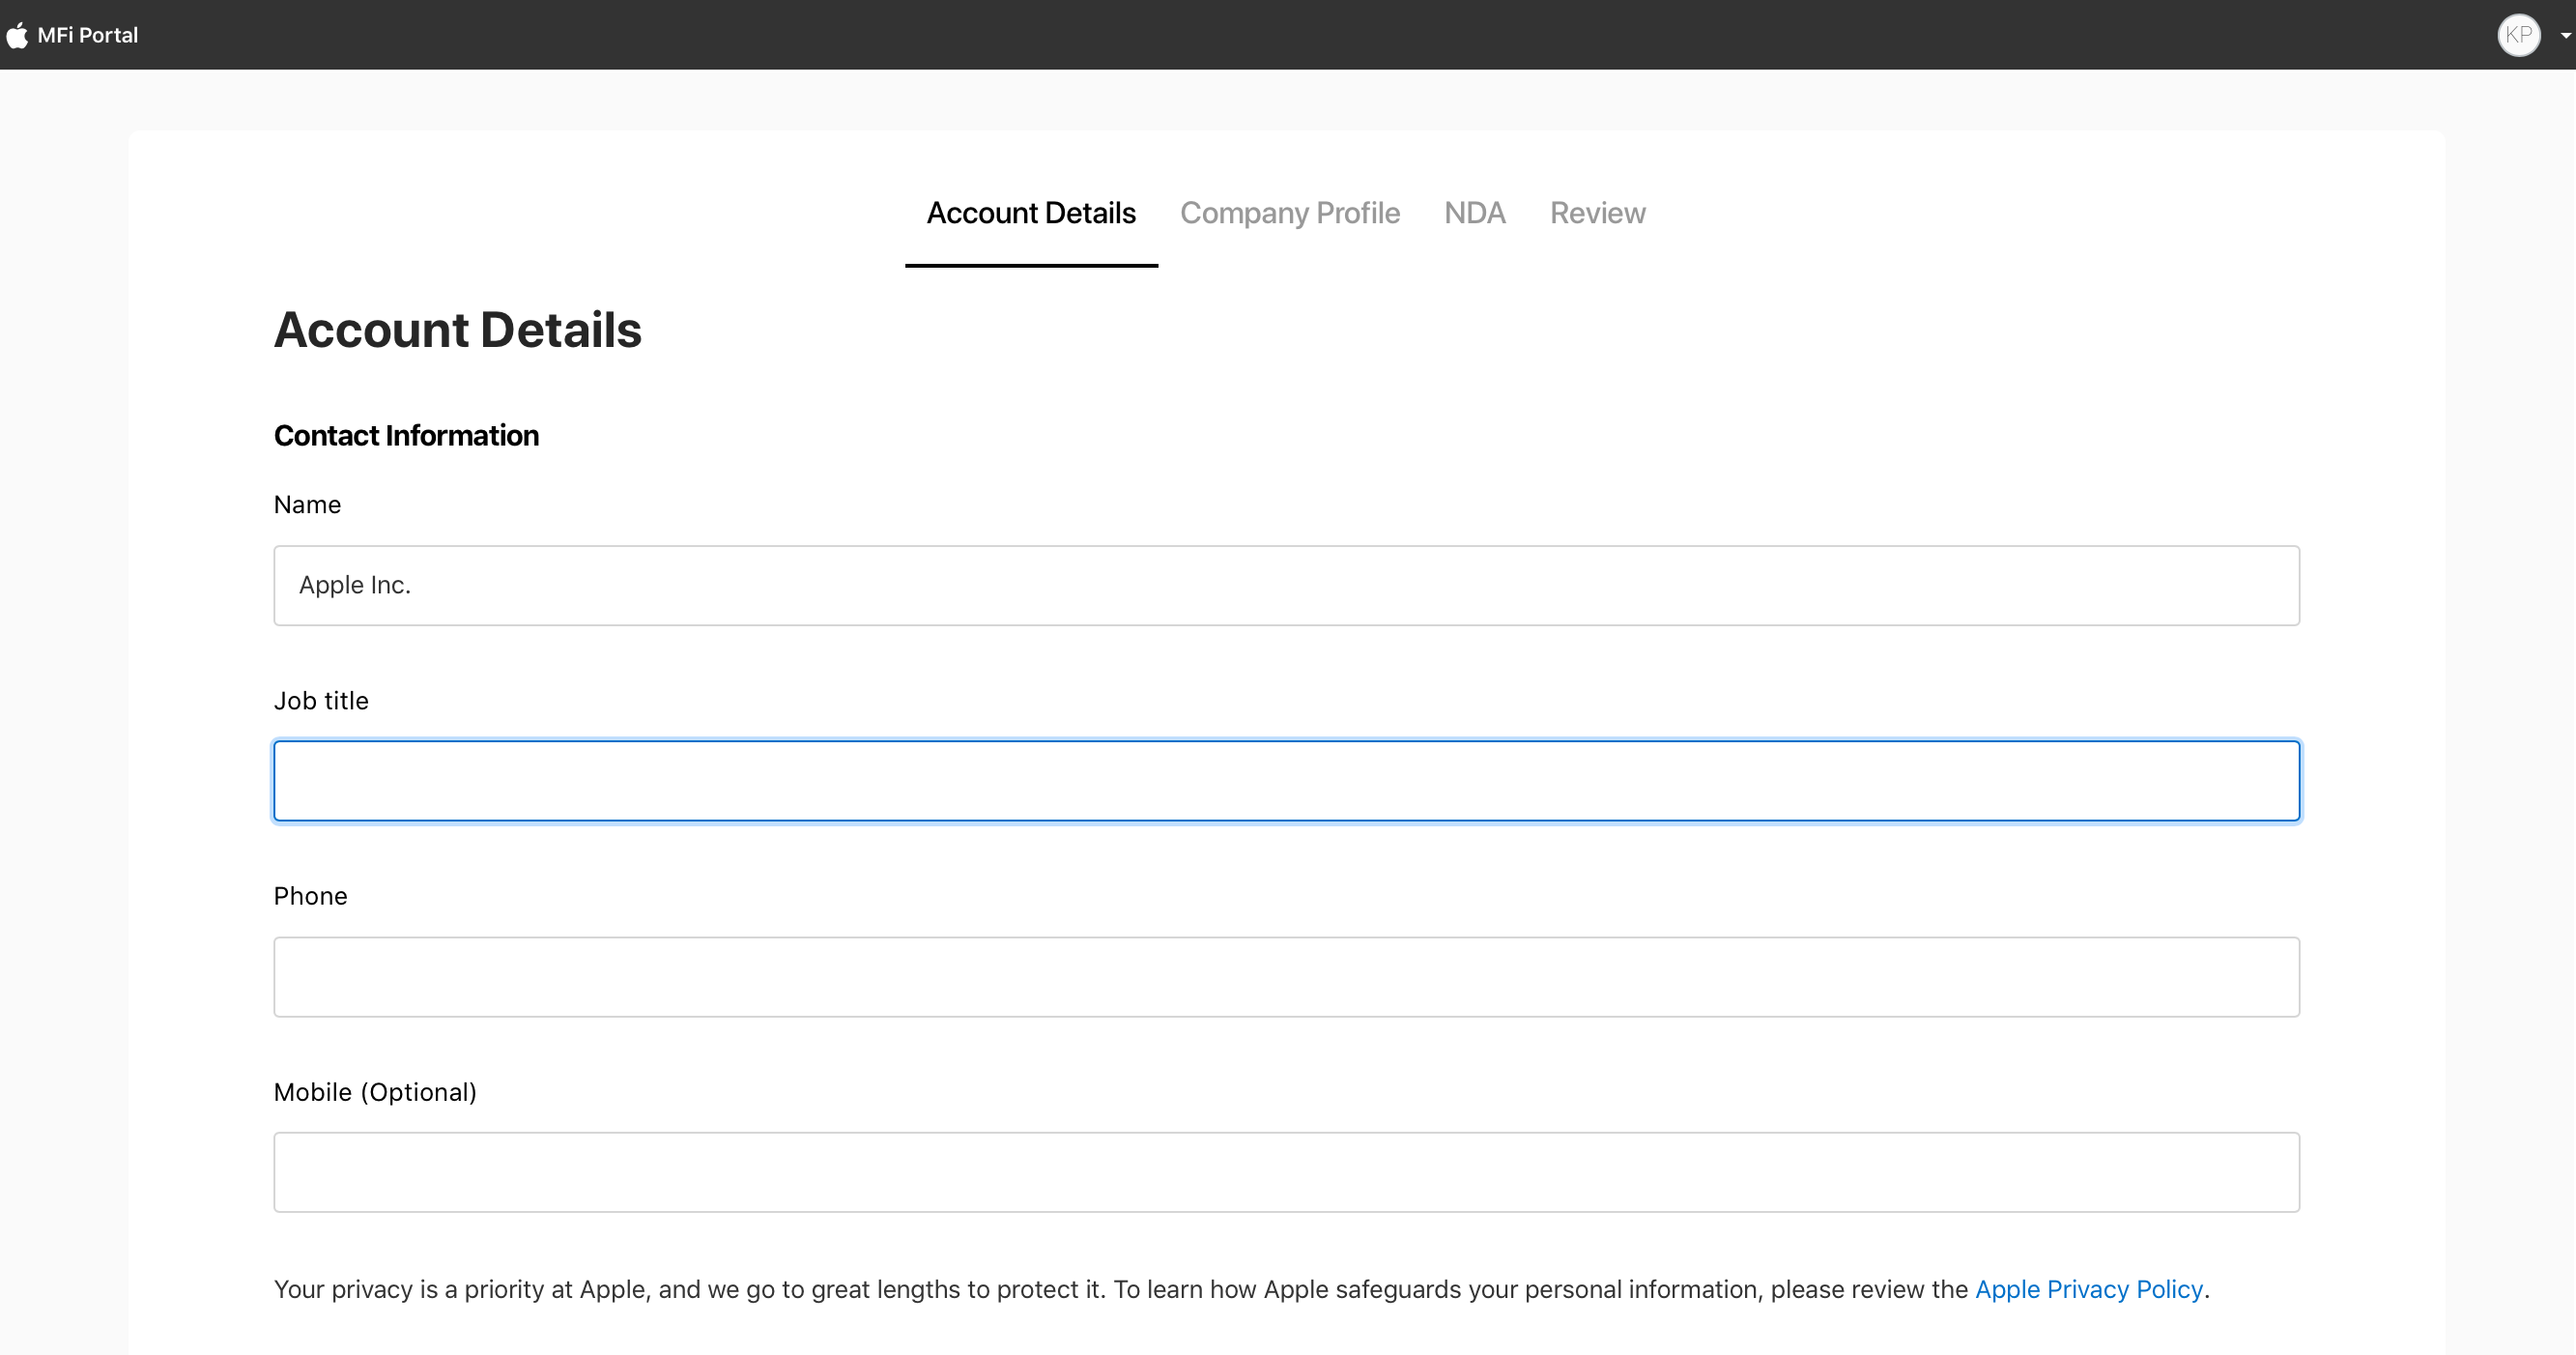
Task: Click the Contact Information subheading
Action: [x=406, y=436]
